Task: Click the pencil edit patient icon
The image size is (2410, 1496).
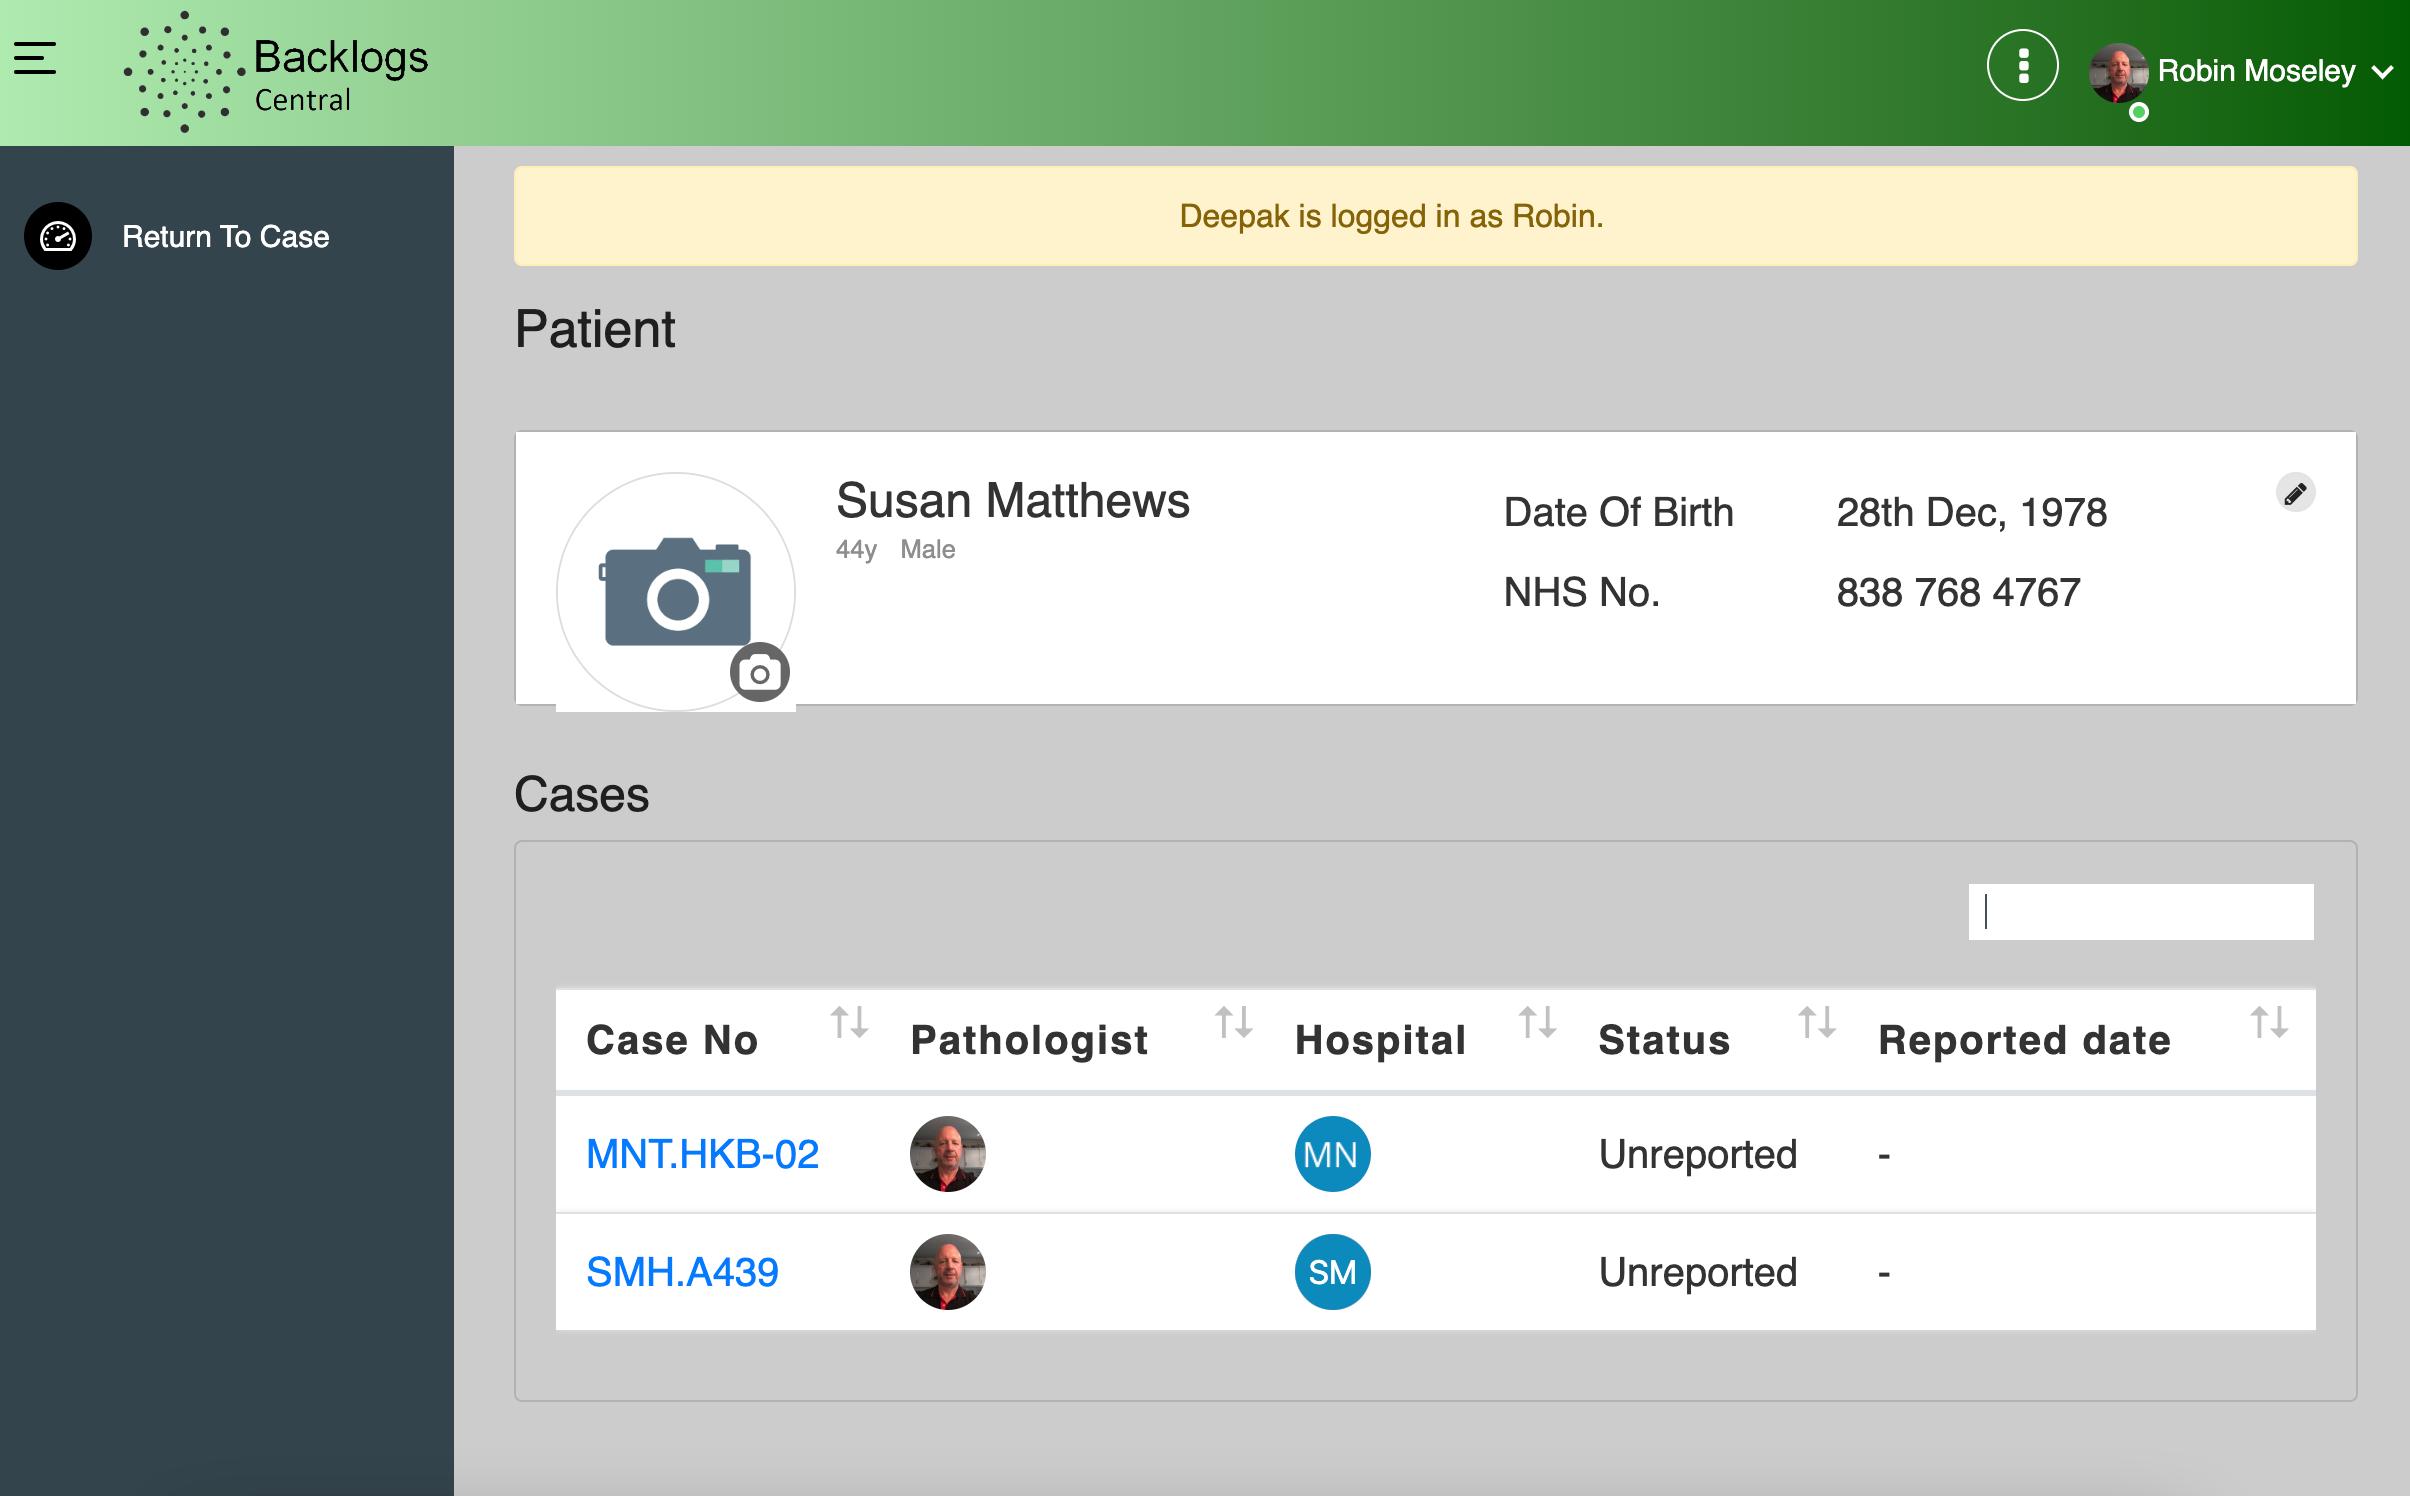Action: [x=2295, y=493]
